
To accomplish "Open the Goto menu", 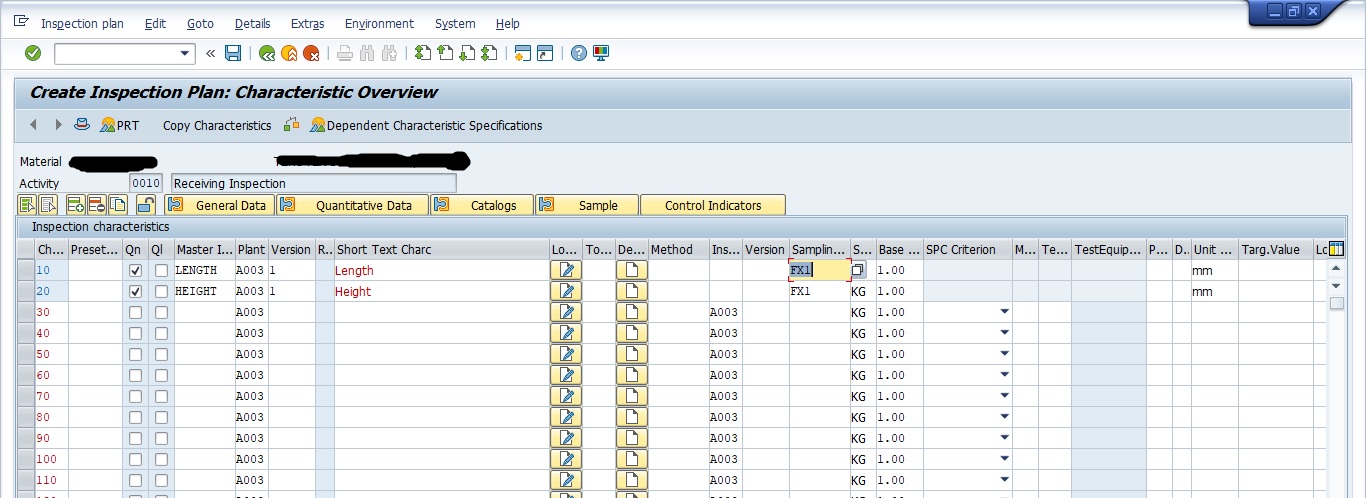I will point(200,23).
